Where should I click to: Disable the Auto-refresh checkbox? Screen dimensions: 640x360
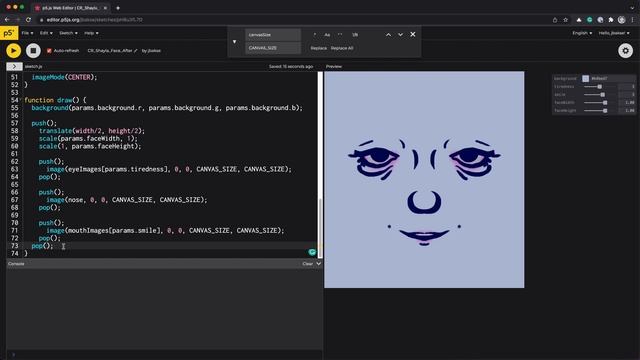click(x=49, y=51)
